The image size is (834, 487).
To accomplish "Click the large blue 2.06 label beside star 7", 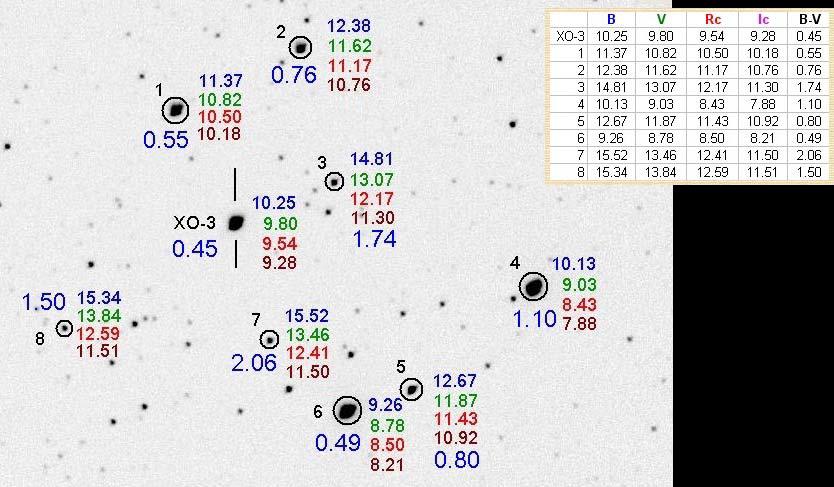I will (x=253, y=364).
